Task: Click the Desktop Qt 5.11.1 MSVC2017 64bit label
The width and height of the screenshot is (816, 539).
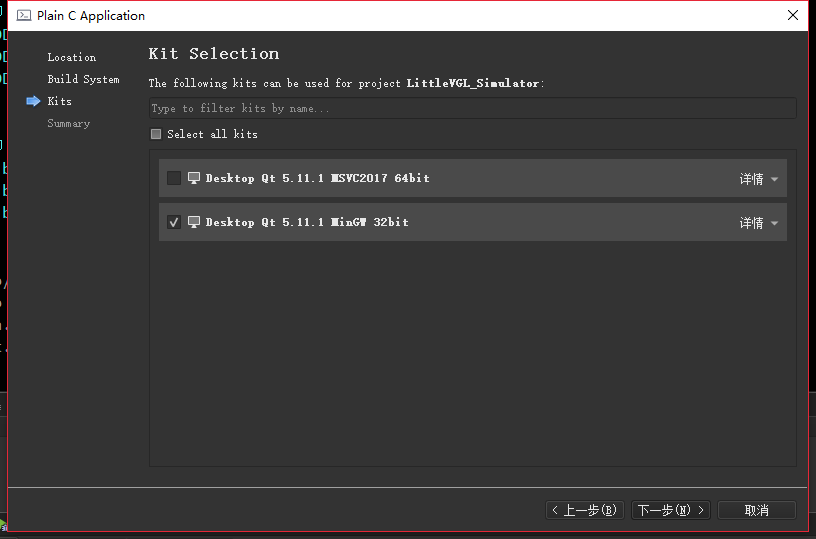Action: pos(317,178)
